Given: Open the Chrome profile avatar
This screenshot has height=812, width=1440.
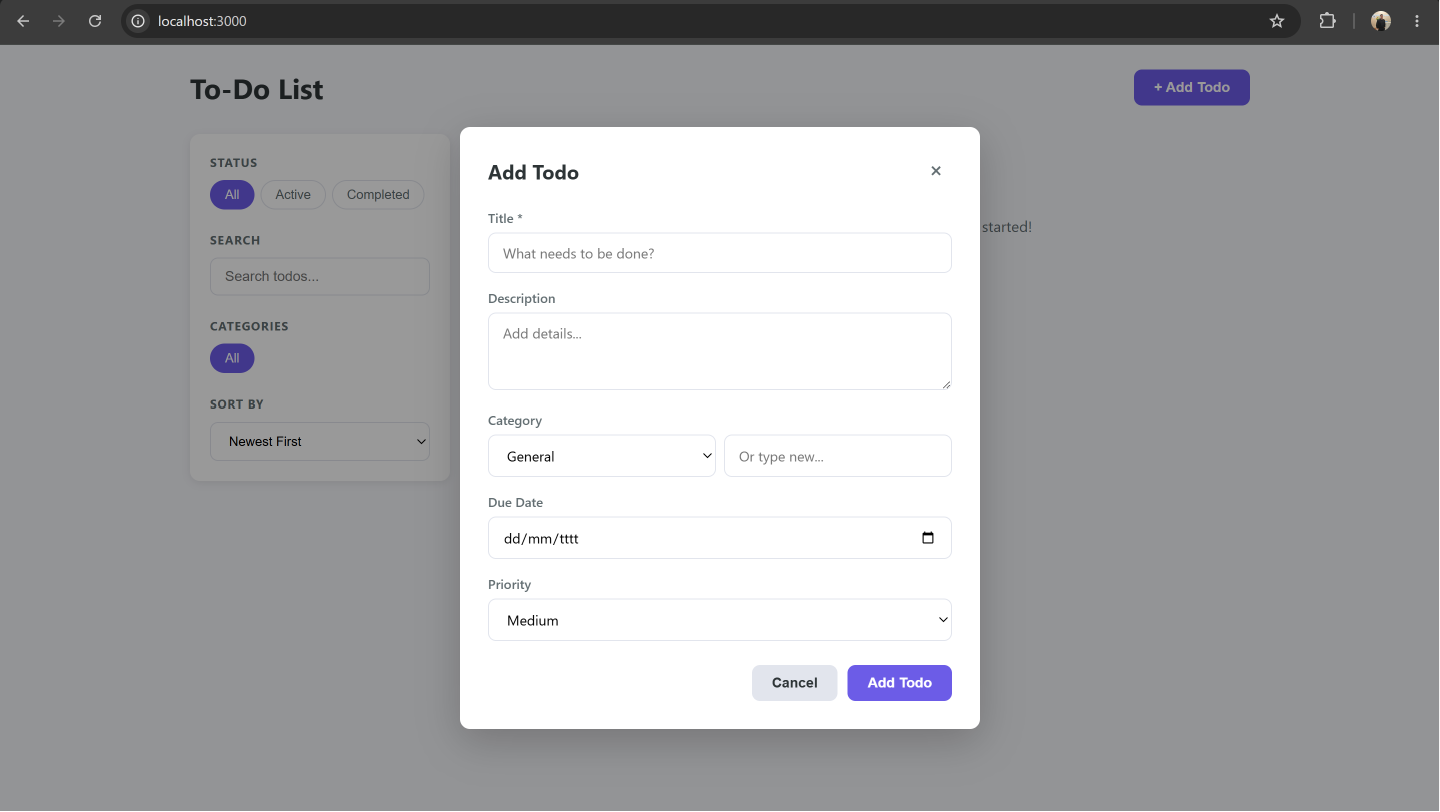Looking at the screenshot, I should 1381,21.
